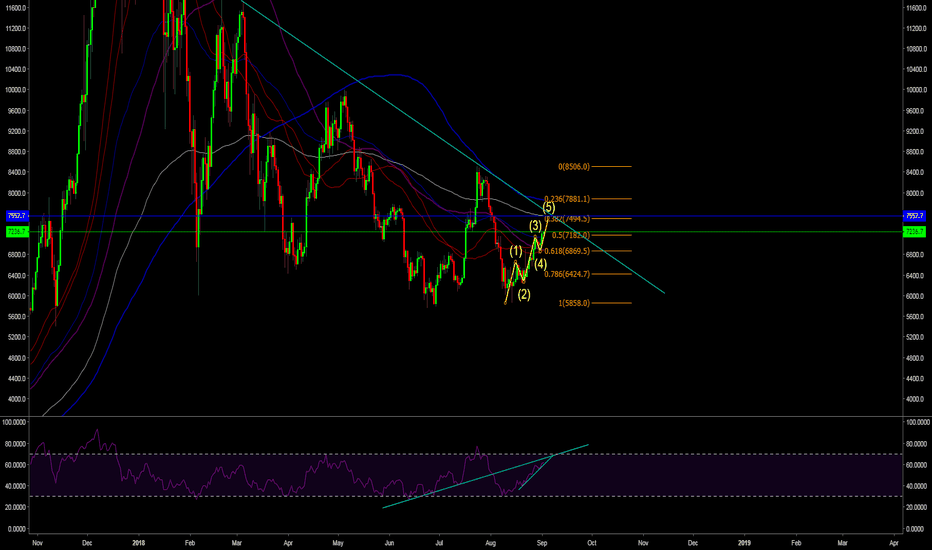
Task: Click the Elliott wave (2) label
Action: (524, 294)
